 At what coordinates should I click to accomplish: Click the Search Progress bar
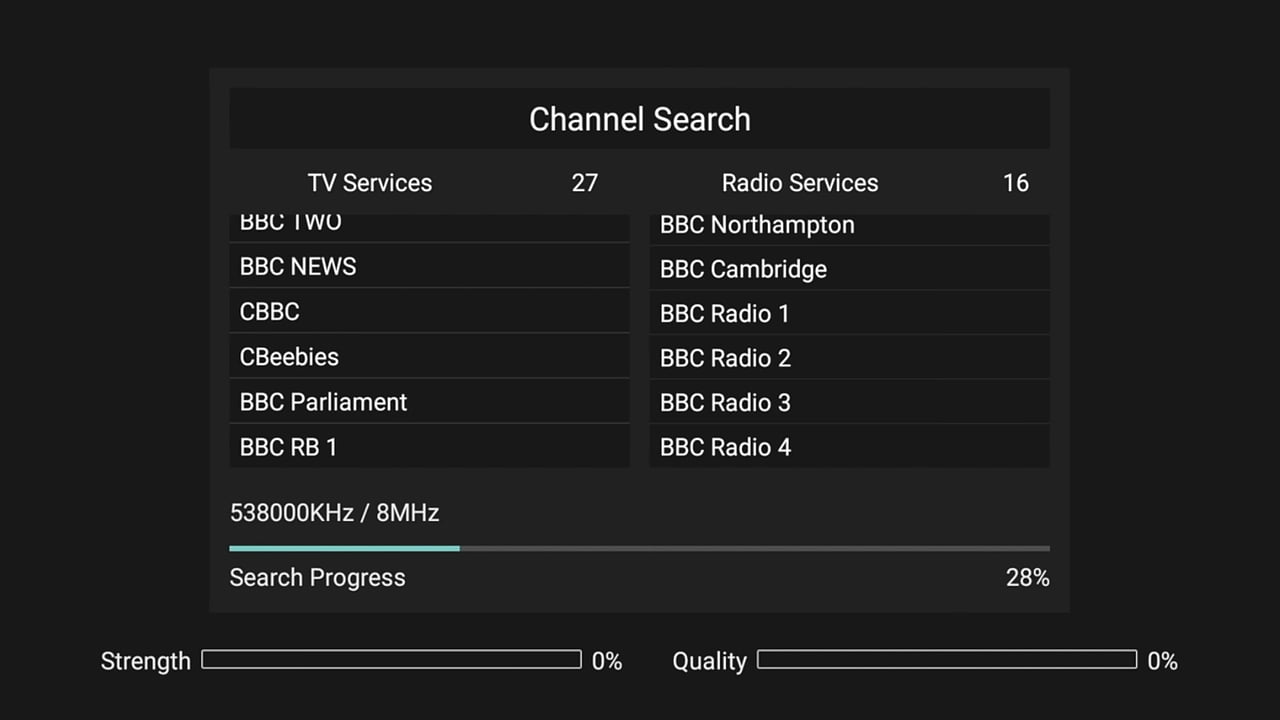point(639,548)
